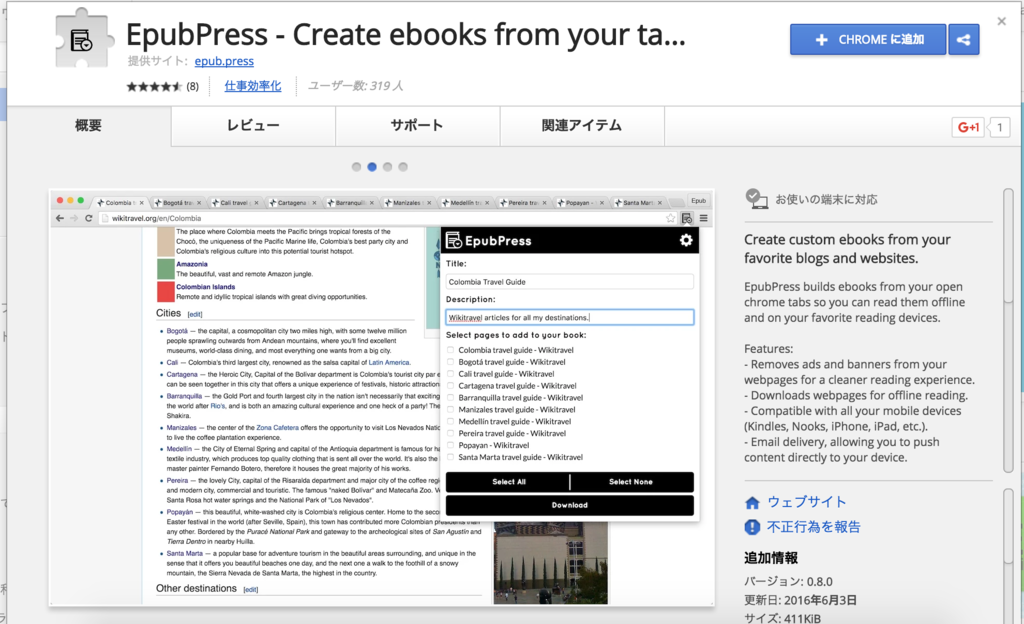The height and width of the screenshot is (624, 1024).
Task: Open the 仕事効率化 category link
Action: [253, 86]
